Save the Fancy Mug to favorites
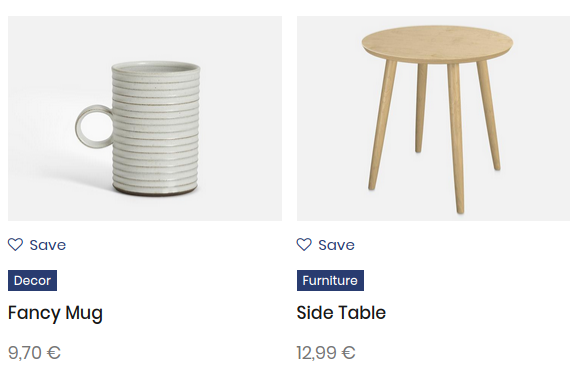 click(x=37, y=245)
